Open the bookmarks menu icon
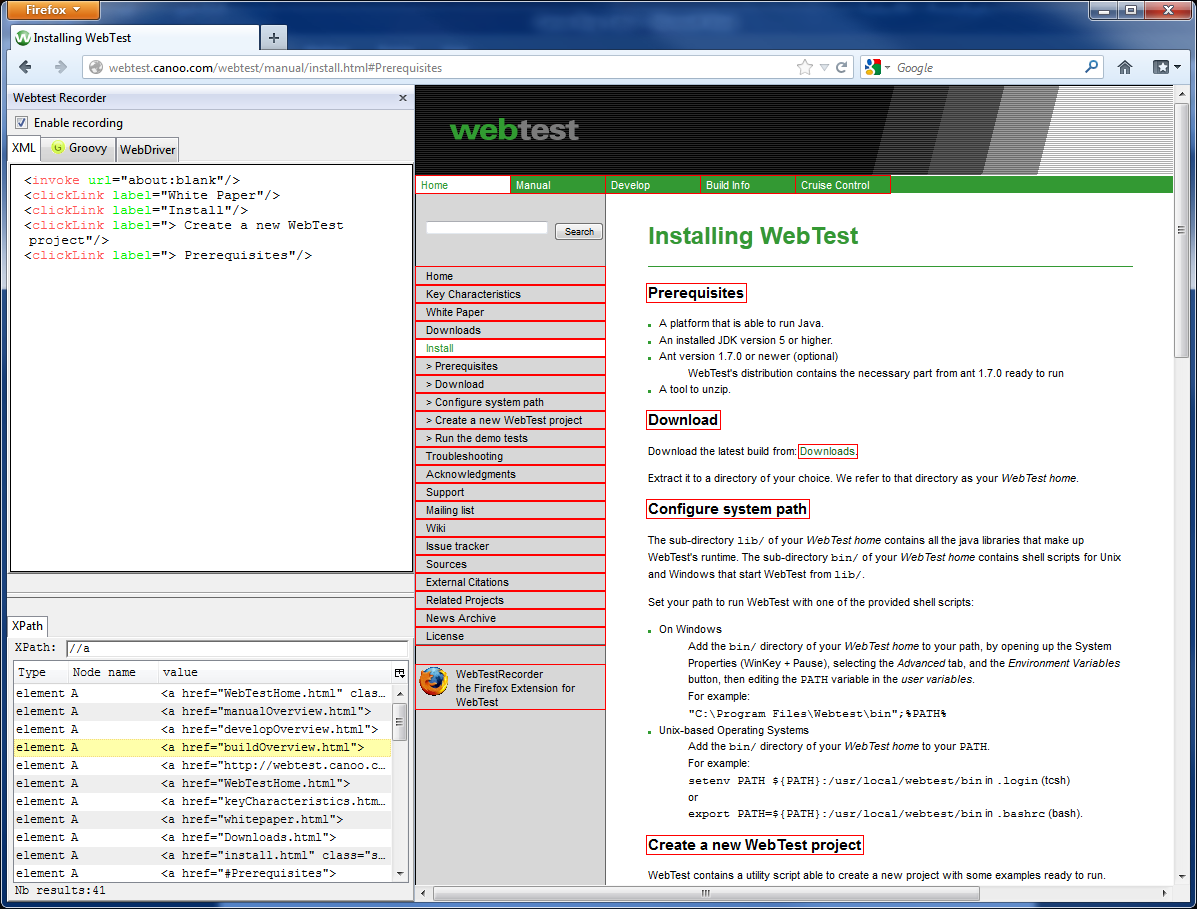The width and height of the screenshot is (1197, 909). click(x=1166, y=67)
